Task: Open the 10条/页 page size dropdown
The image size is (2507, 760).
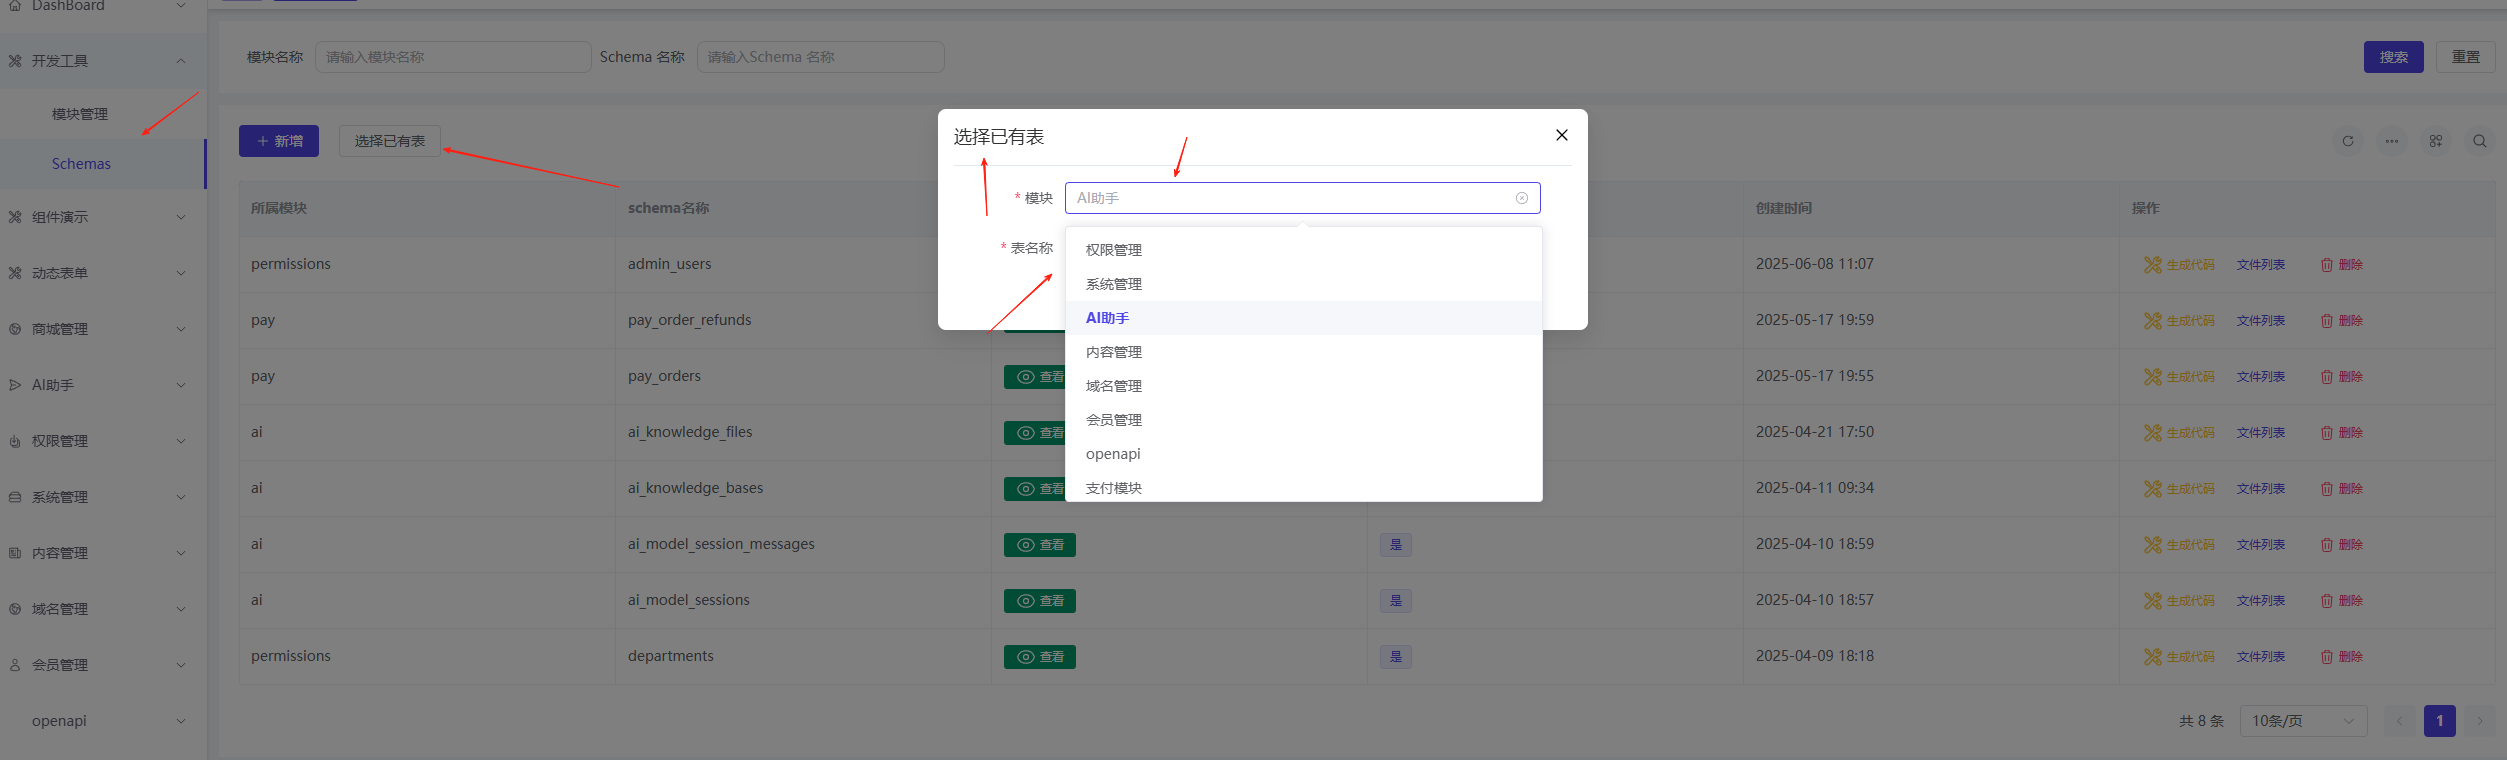Action: click(2303, 721)
